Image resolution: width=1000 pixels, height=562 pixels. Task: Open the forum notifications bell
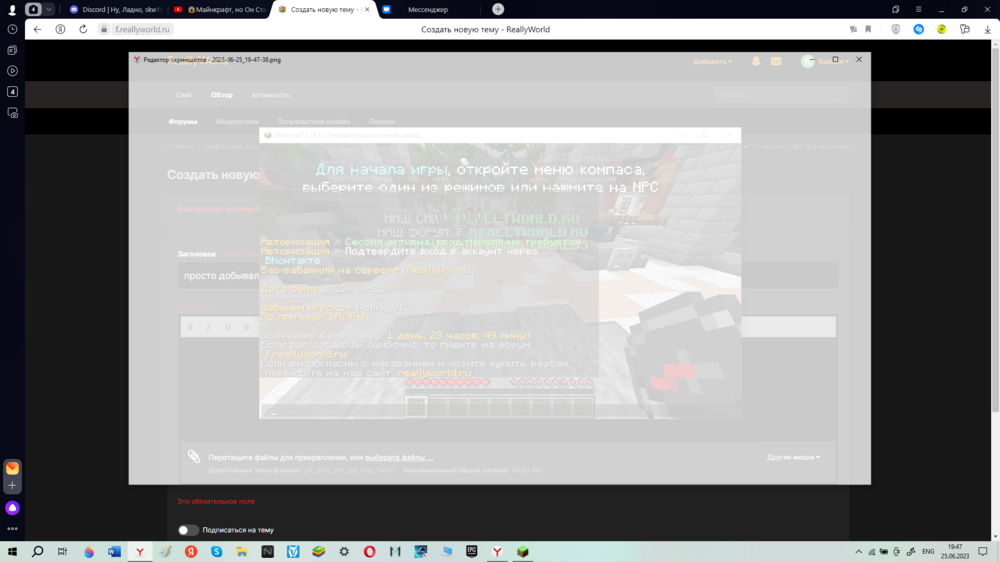click(x=756, y=61)
